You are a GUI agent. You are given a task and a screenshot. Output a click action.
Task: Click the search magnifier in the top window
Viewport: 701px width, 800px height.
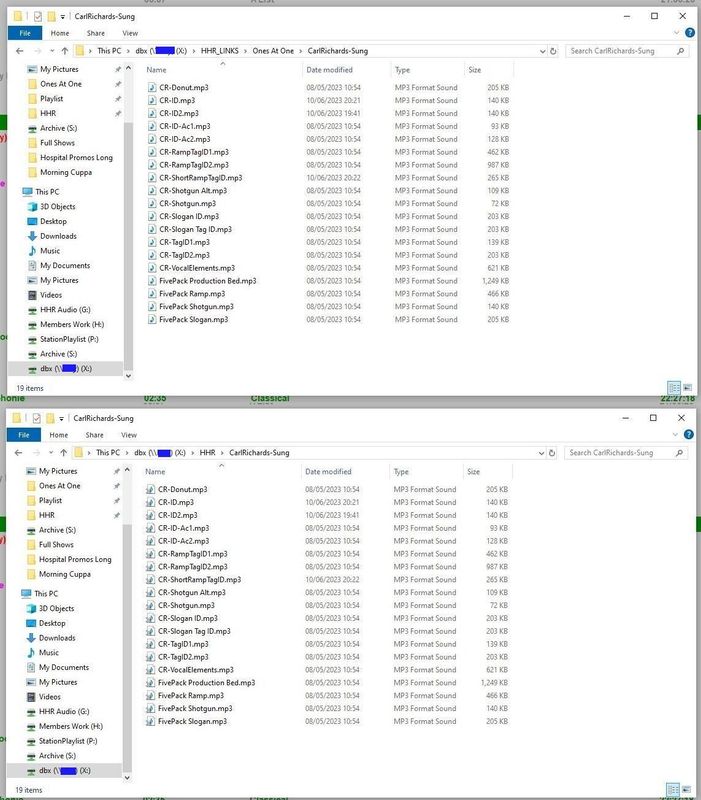click(x=680, y=51)
